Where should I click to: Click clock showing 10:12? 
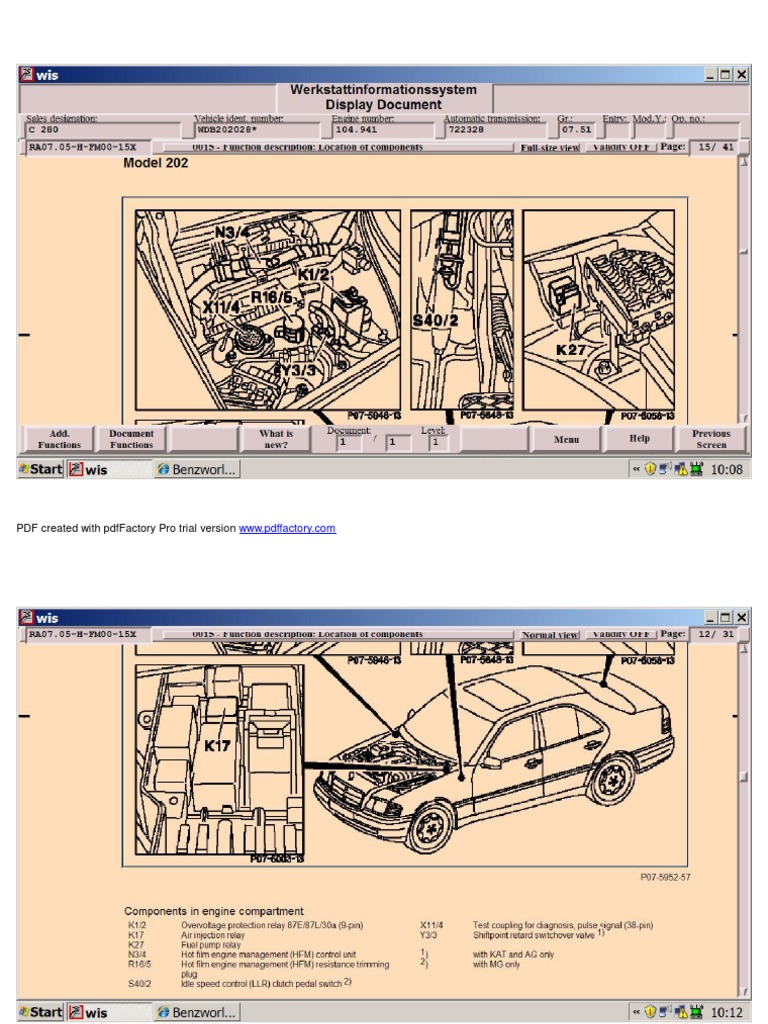[726, 1012]
